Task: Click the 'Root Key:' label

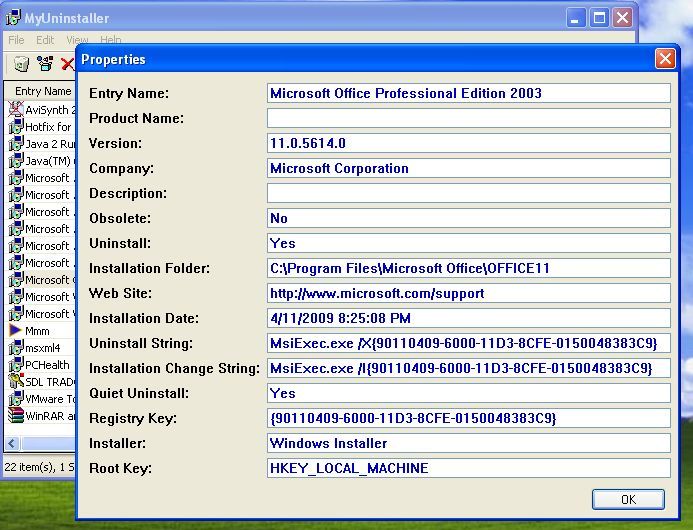Action: pyautogui.click(x=120, y=469)
